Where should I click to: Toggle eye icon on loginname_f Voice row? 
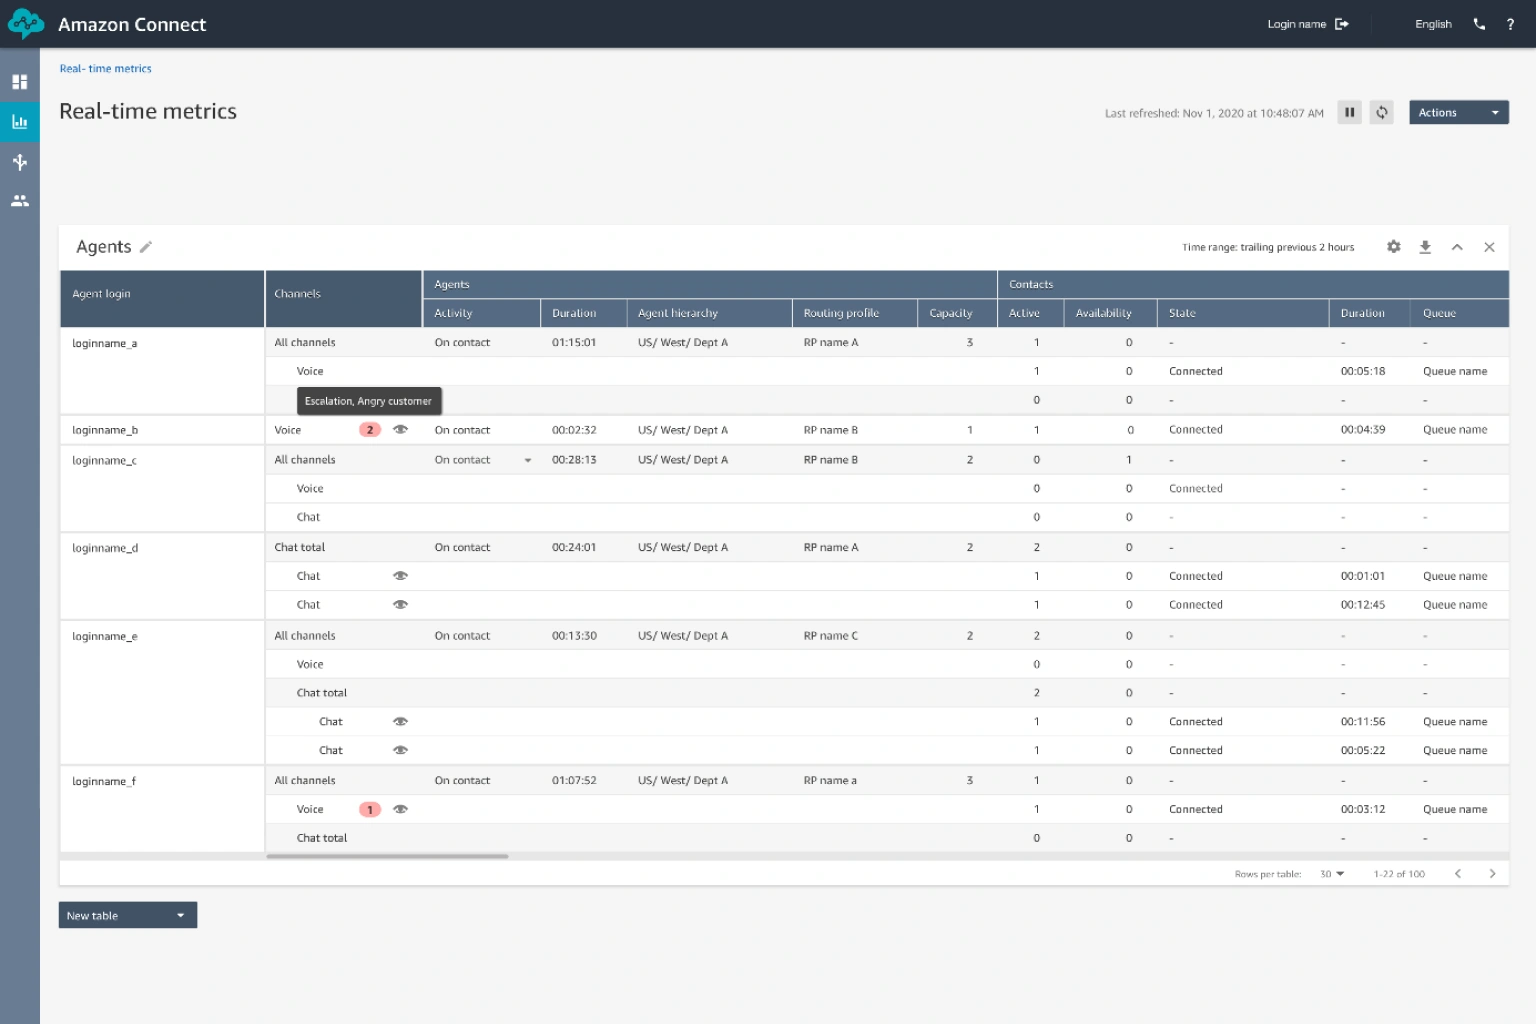point(400,810)
